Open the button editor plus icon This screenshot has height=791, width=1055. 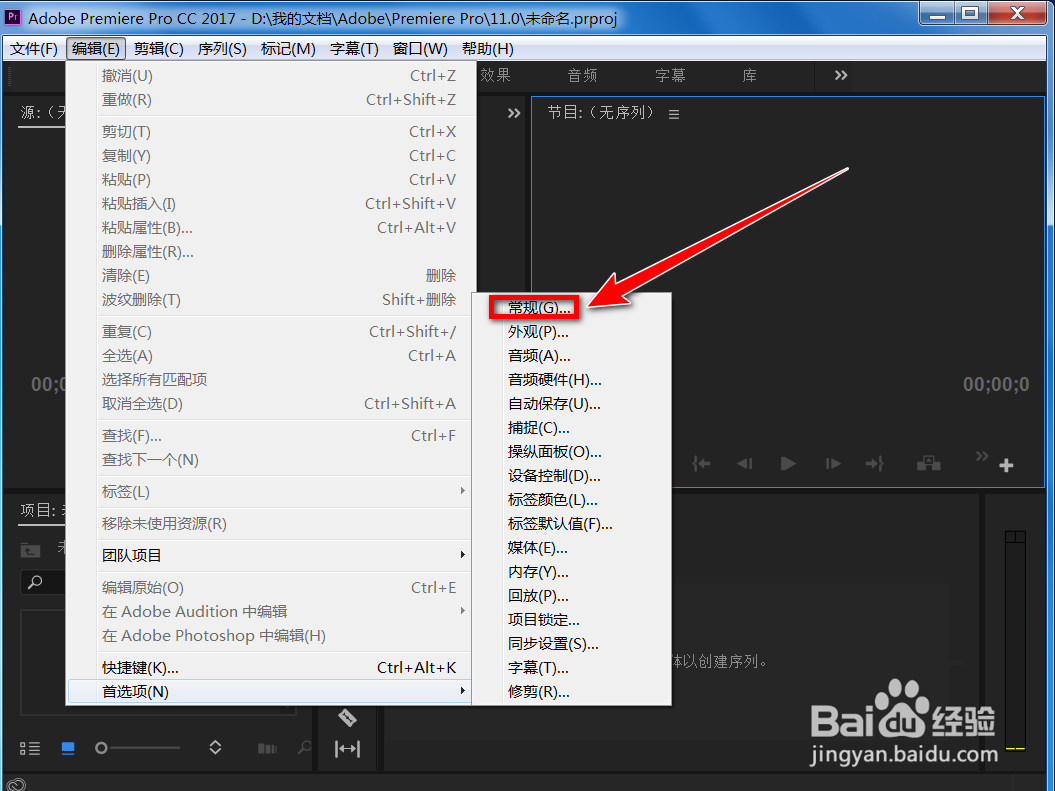click(1007, 465)
